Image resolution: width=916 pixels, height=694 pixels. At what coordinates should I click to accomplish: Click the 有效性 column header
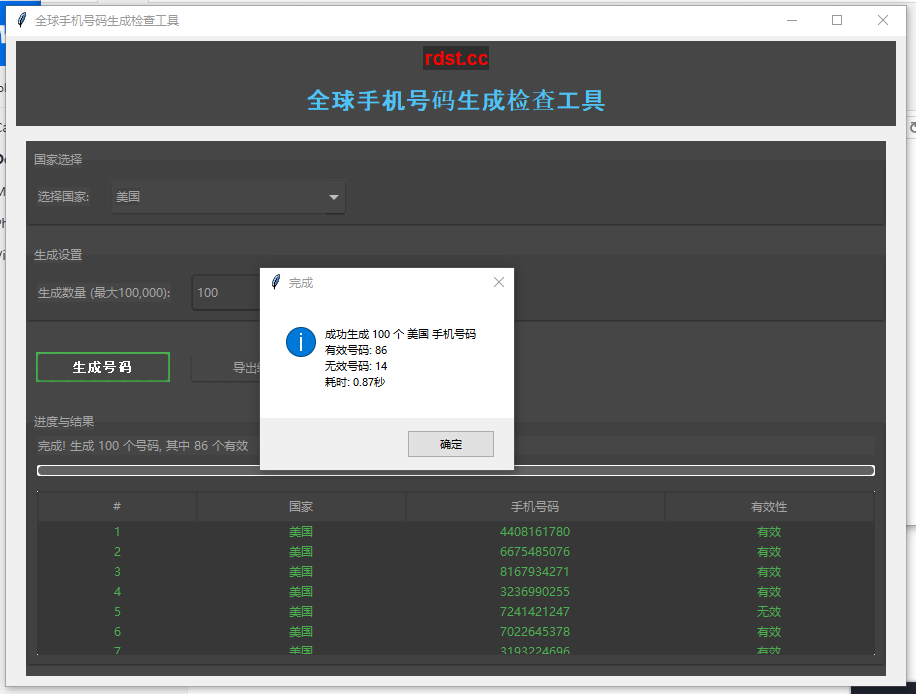pos(769,507)
